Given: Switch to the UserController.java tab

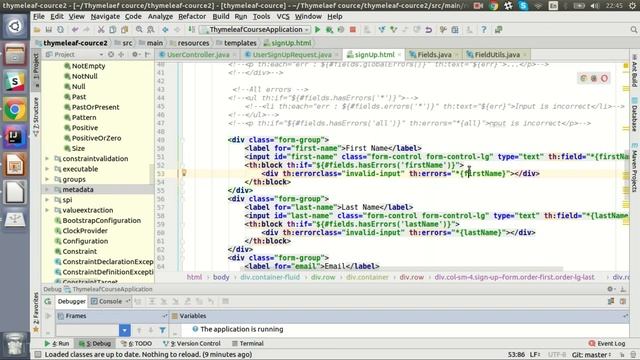Looking at the screenshot, I should 198,55.
